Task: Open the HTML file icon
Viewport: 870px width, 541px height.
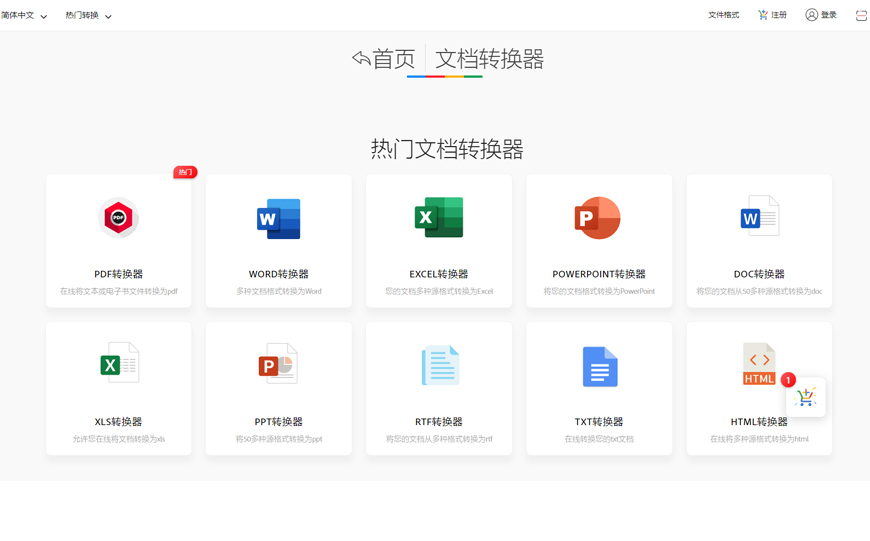Action: (759, 364)
